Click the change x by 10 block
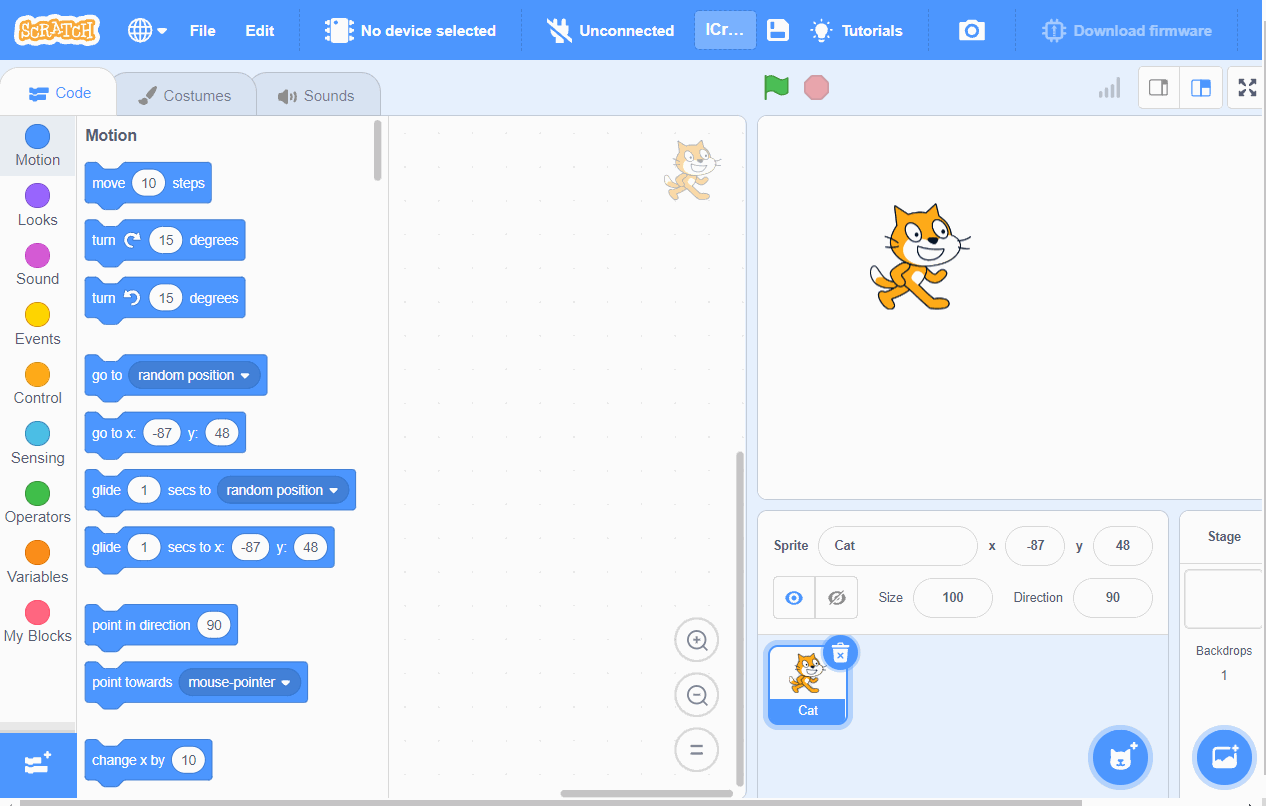The width and height of the screenshot is (1266, 806). pos(148,760)
